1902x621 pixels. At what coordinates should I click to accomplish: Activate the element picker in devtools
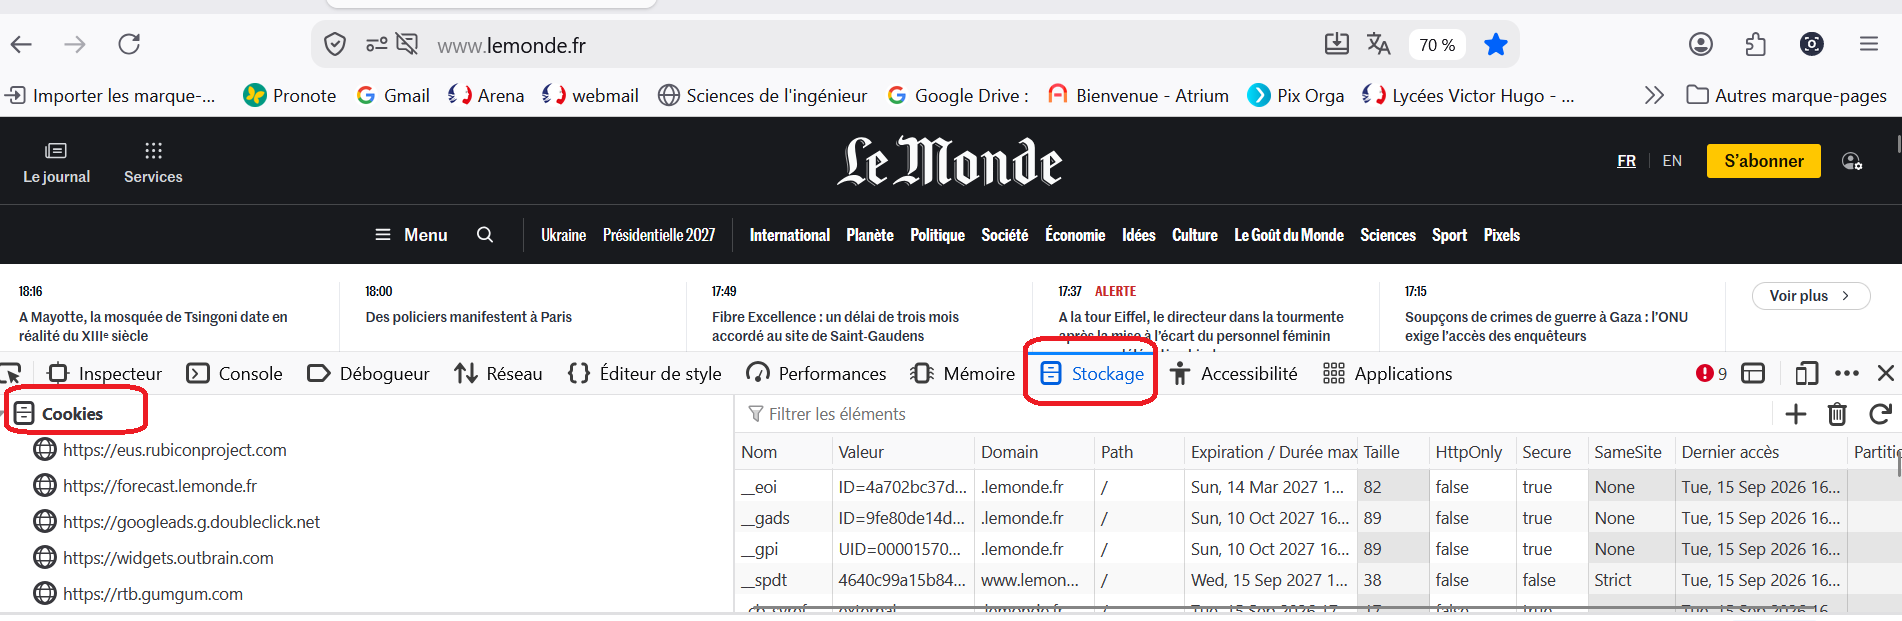(11, 374)
